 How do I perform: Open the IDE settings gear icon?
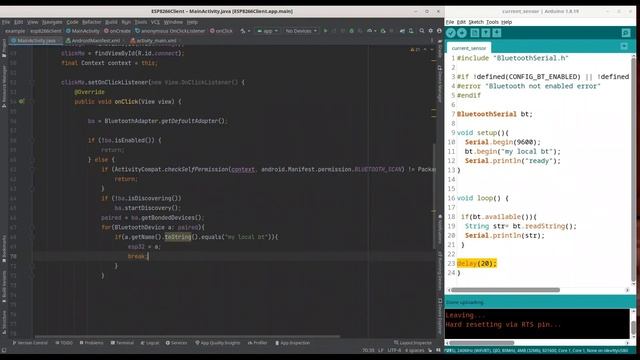pyautogui.click(x=430, y=31)
